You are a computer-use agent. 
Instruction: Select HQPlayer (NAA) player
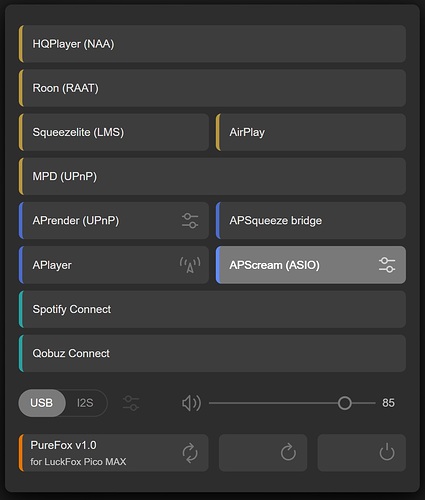212,44
